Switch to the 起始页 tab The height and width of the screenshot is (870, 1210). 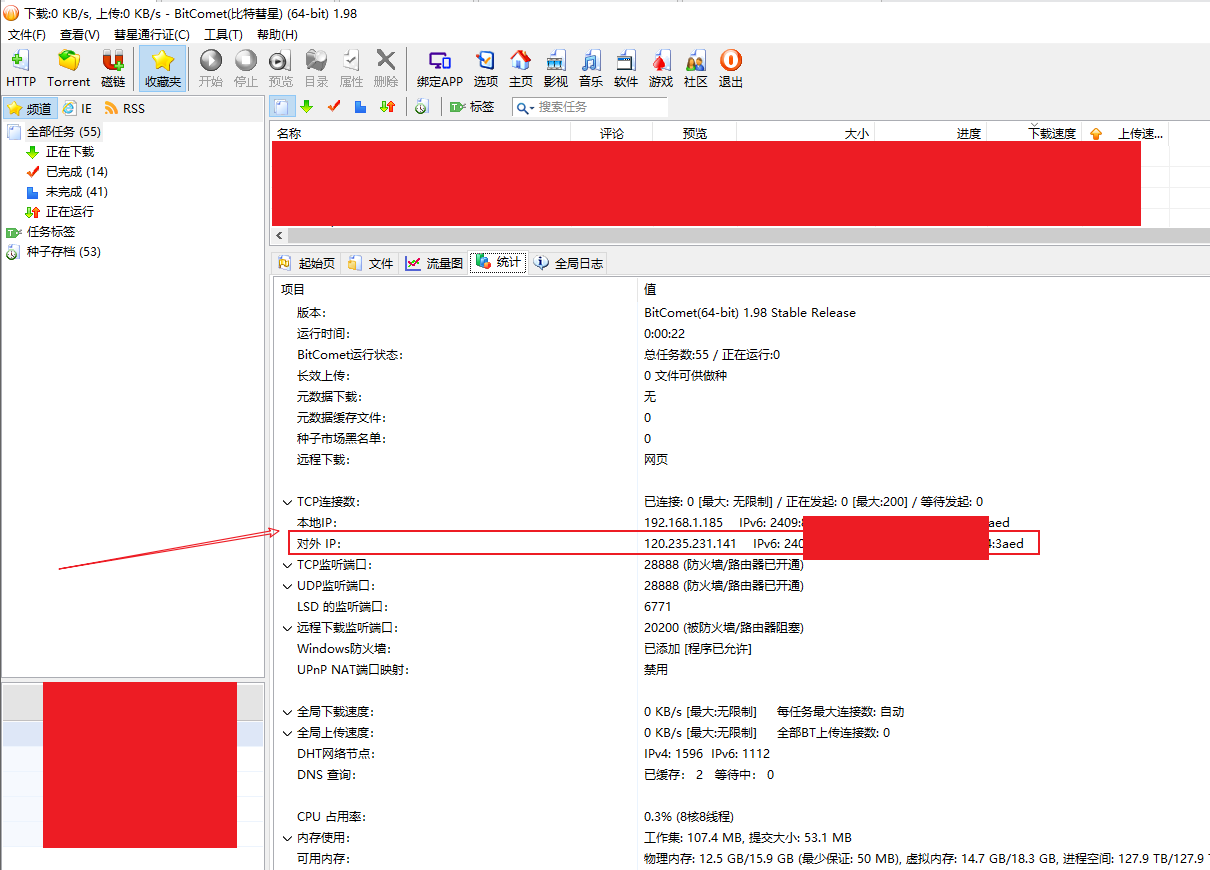307,263
